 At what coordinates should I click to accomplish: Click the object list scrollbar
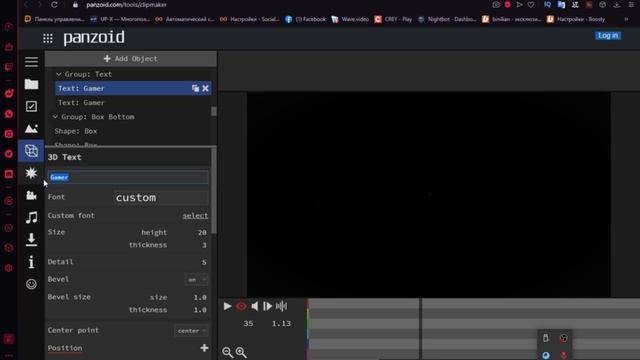tap(213, 111)
